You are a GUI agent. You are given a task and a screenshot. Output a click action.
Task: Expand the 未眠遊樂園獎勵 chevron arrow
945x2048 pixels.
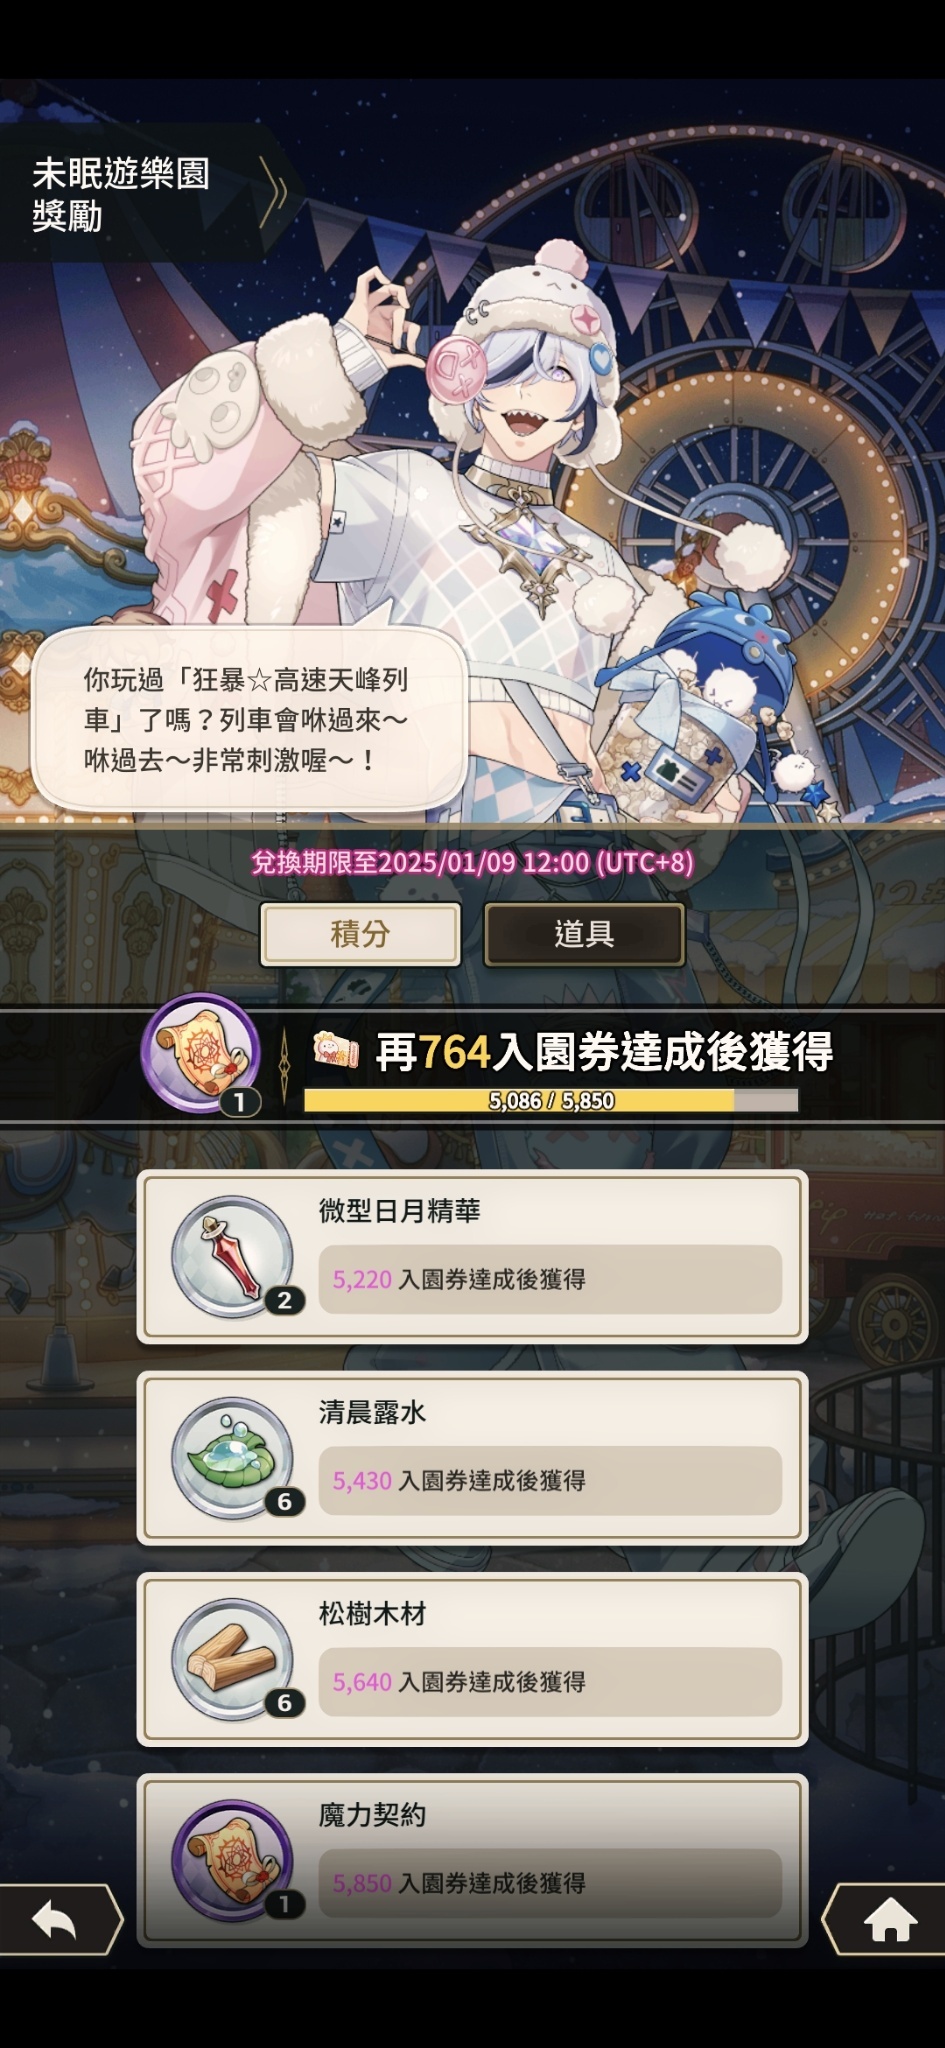click(x=274, y=192)
